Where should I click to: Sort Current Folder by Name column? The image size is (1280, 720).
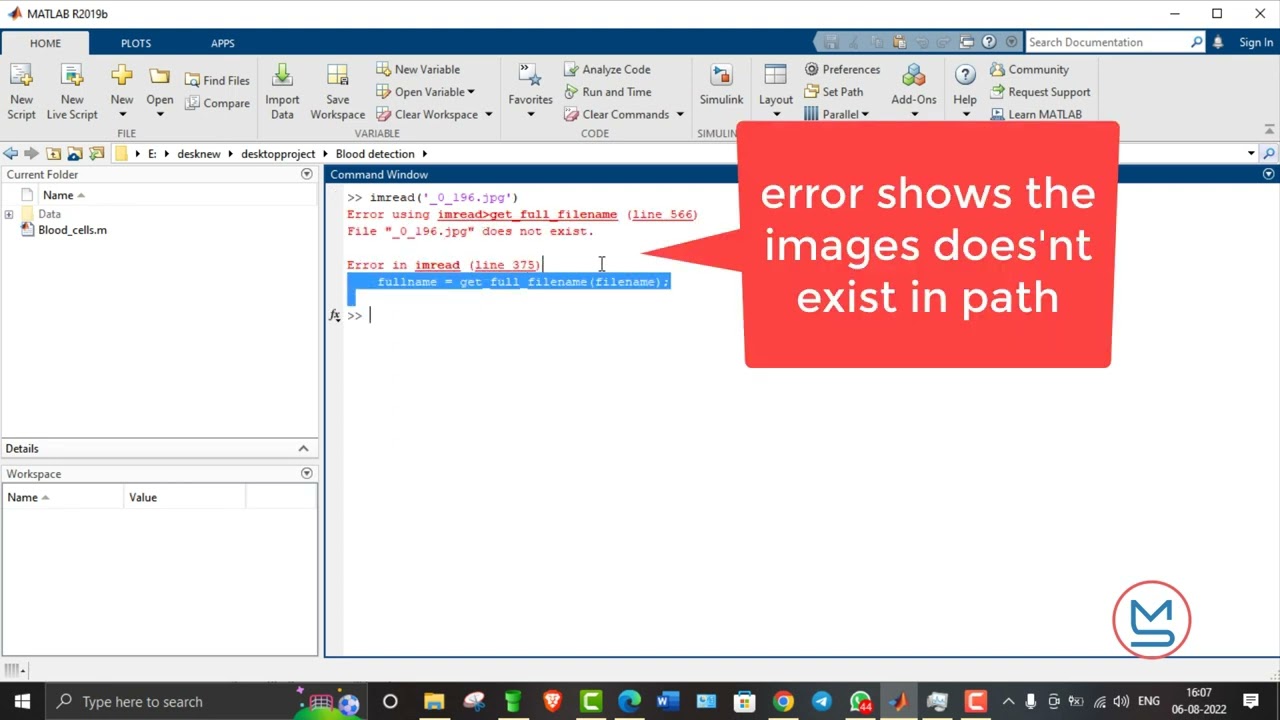(x=64, y=195)
